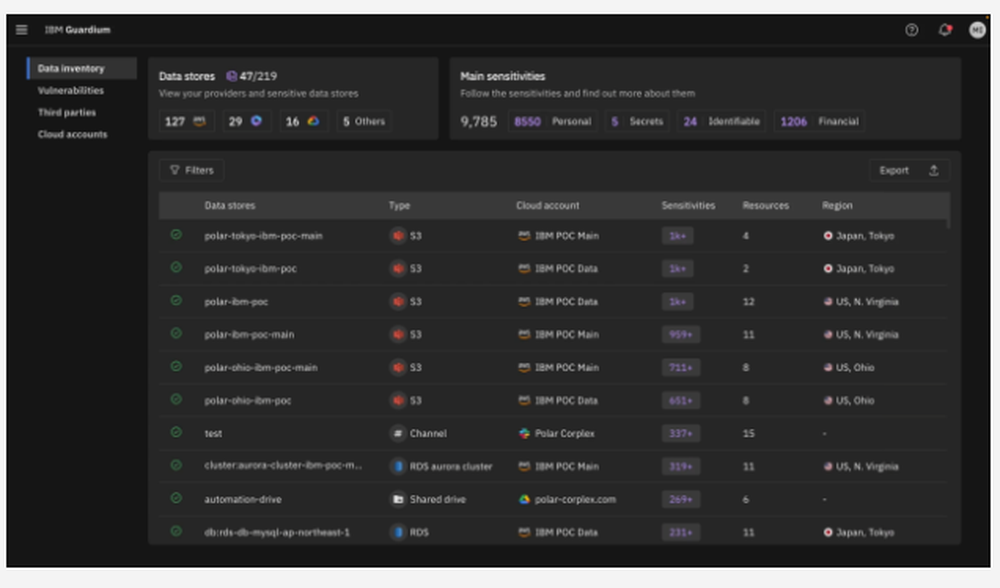Click Shared drive type icon
Image resolution: width=1000 pixels, height=588 pixels.
[x=398, y=499]
